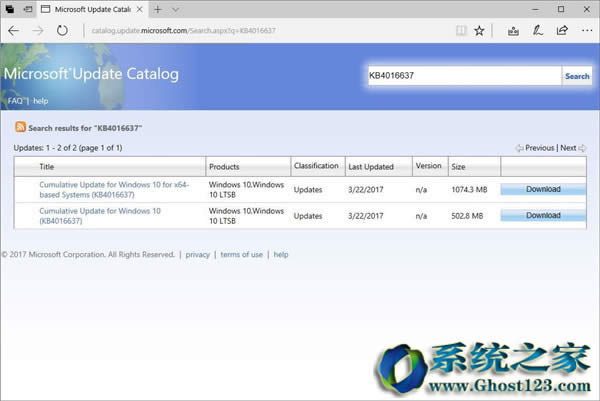The height and width of the screenshot is (401, 600).
Task: Open the Edge more options ellipsis
Action: (588, 30)
